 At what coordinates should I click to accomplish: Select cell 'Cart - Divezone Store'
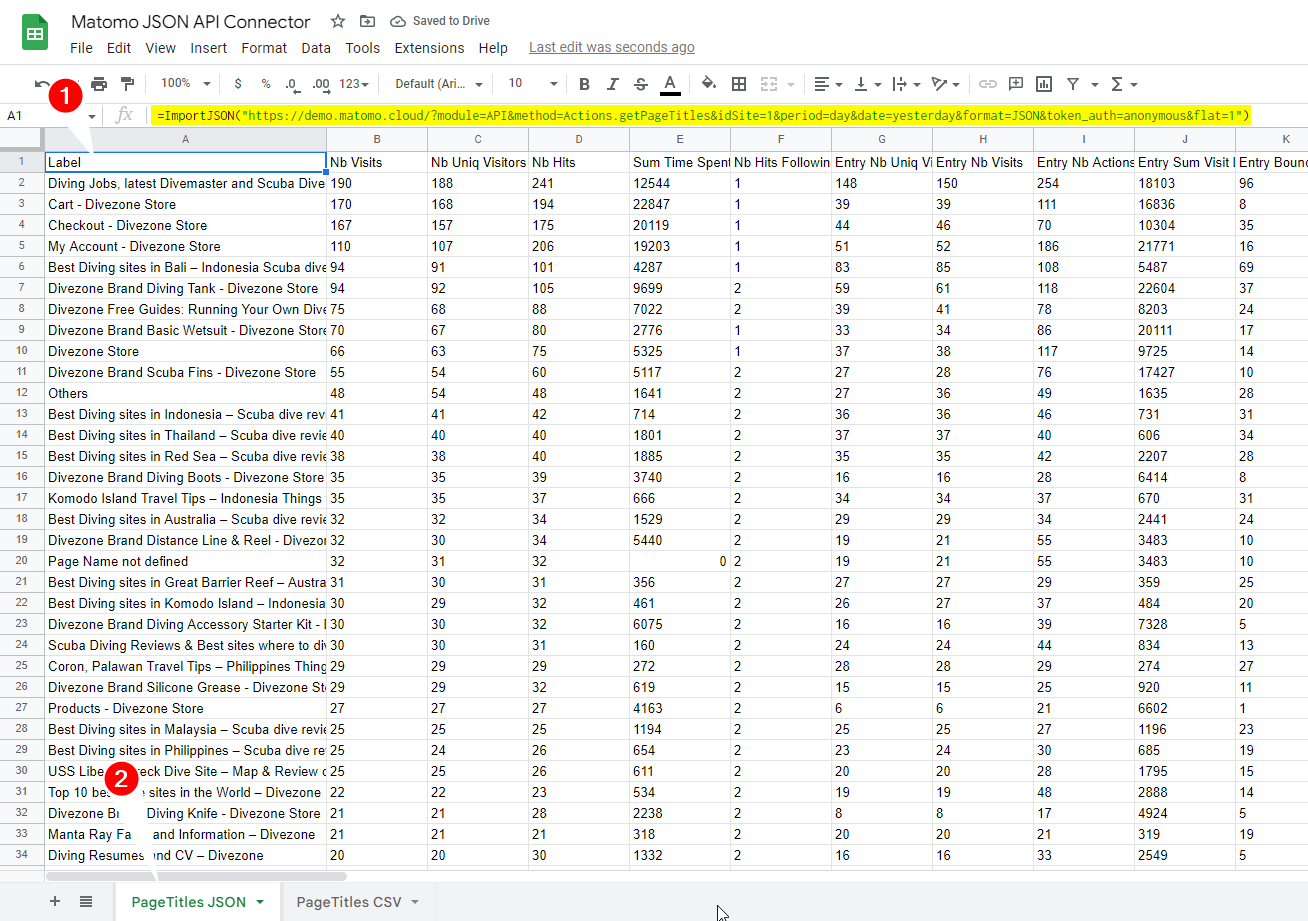pos(186,204)
